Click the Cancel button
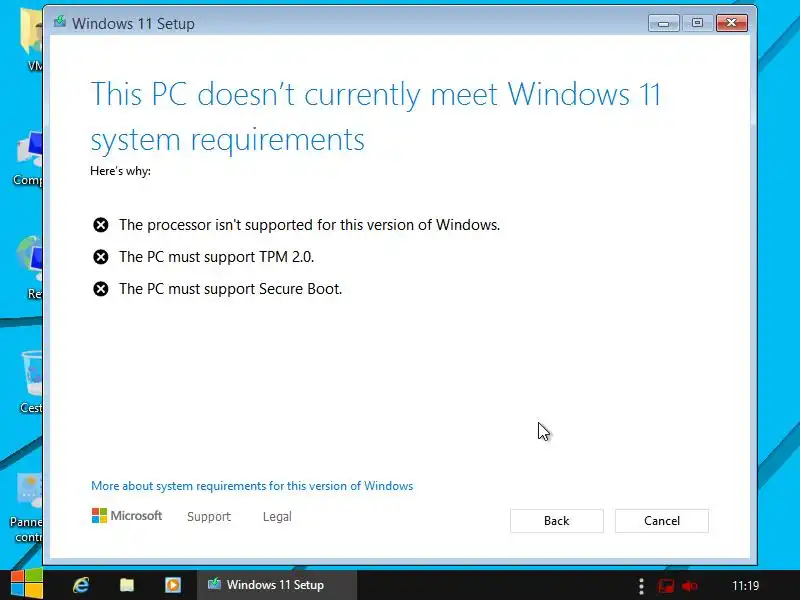Image resolution: width=800 pixels, height=600 pixels. pos(662,520)
